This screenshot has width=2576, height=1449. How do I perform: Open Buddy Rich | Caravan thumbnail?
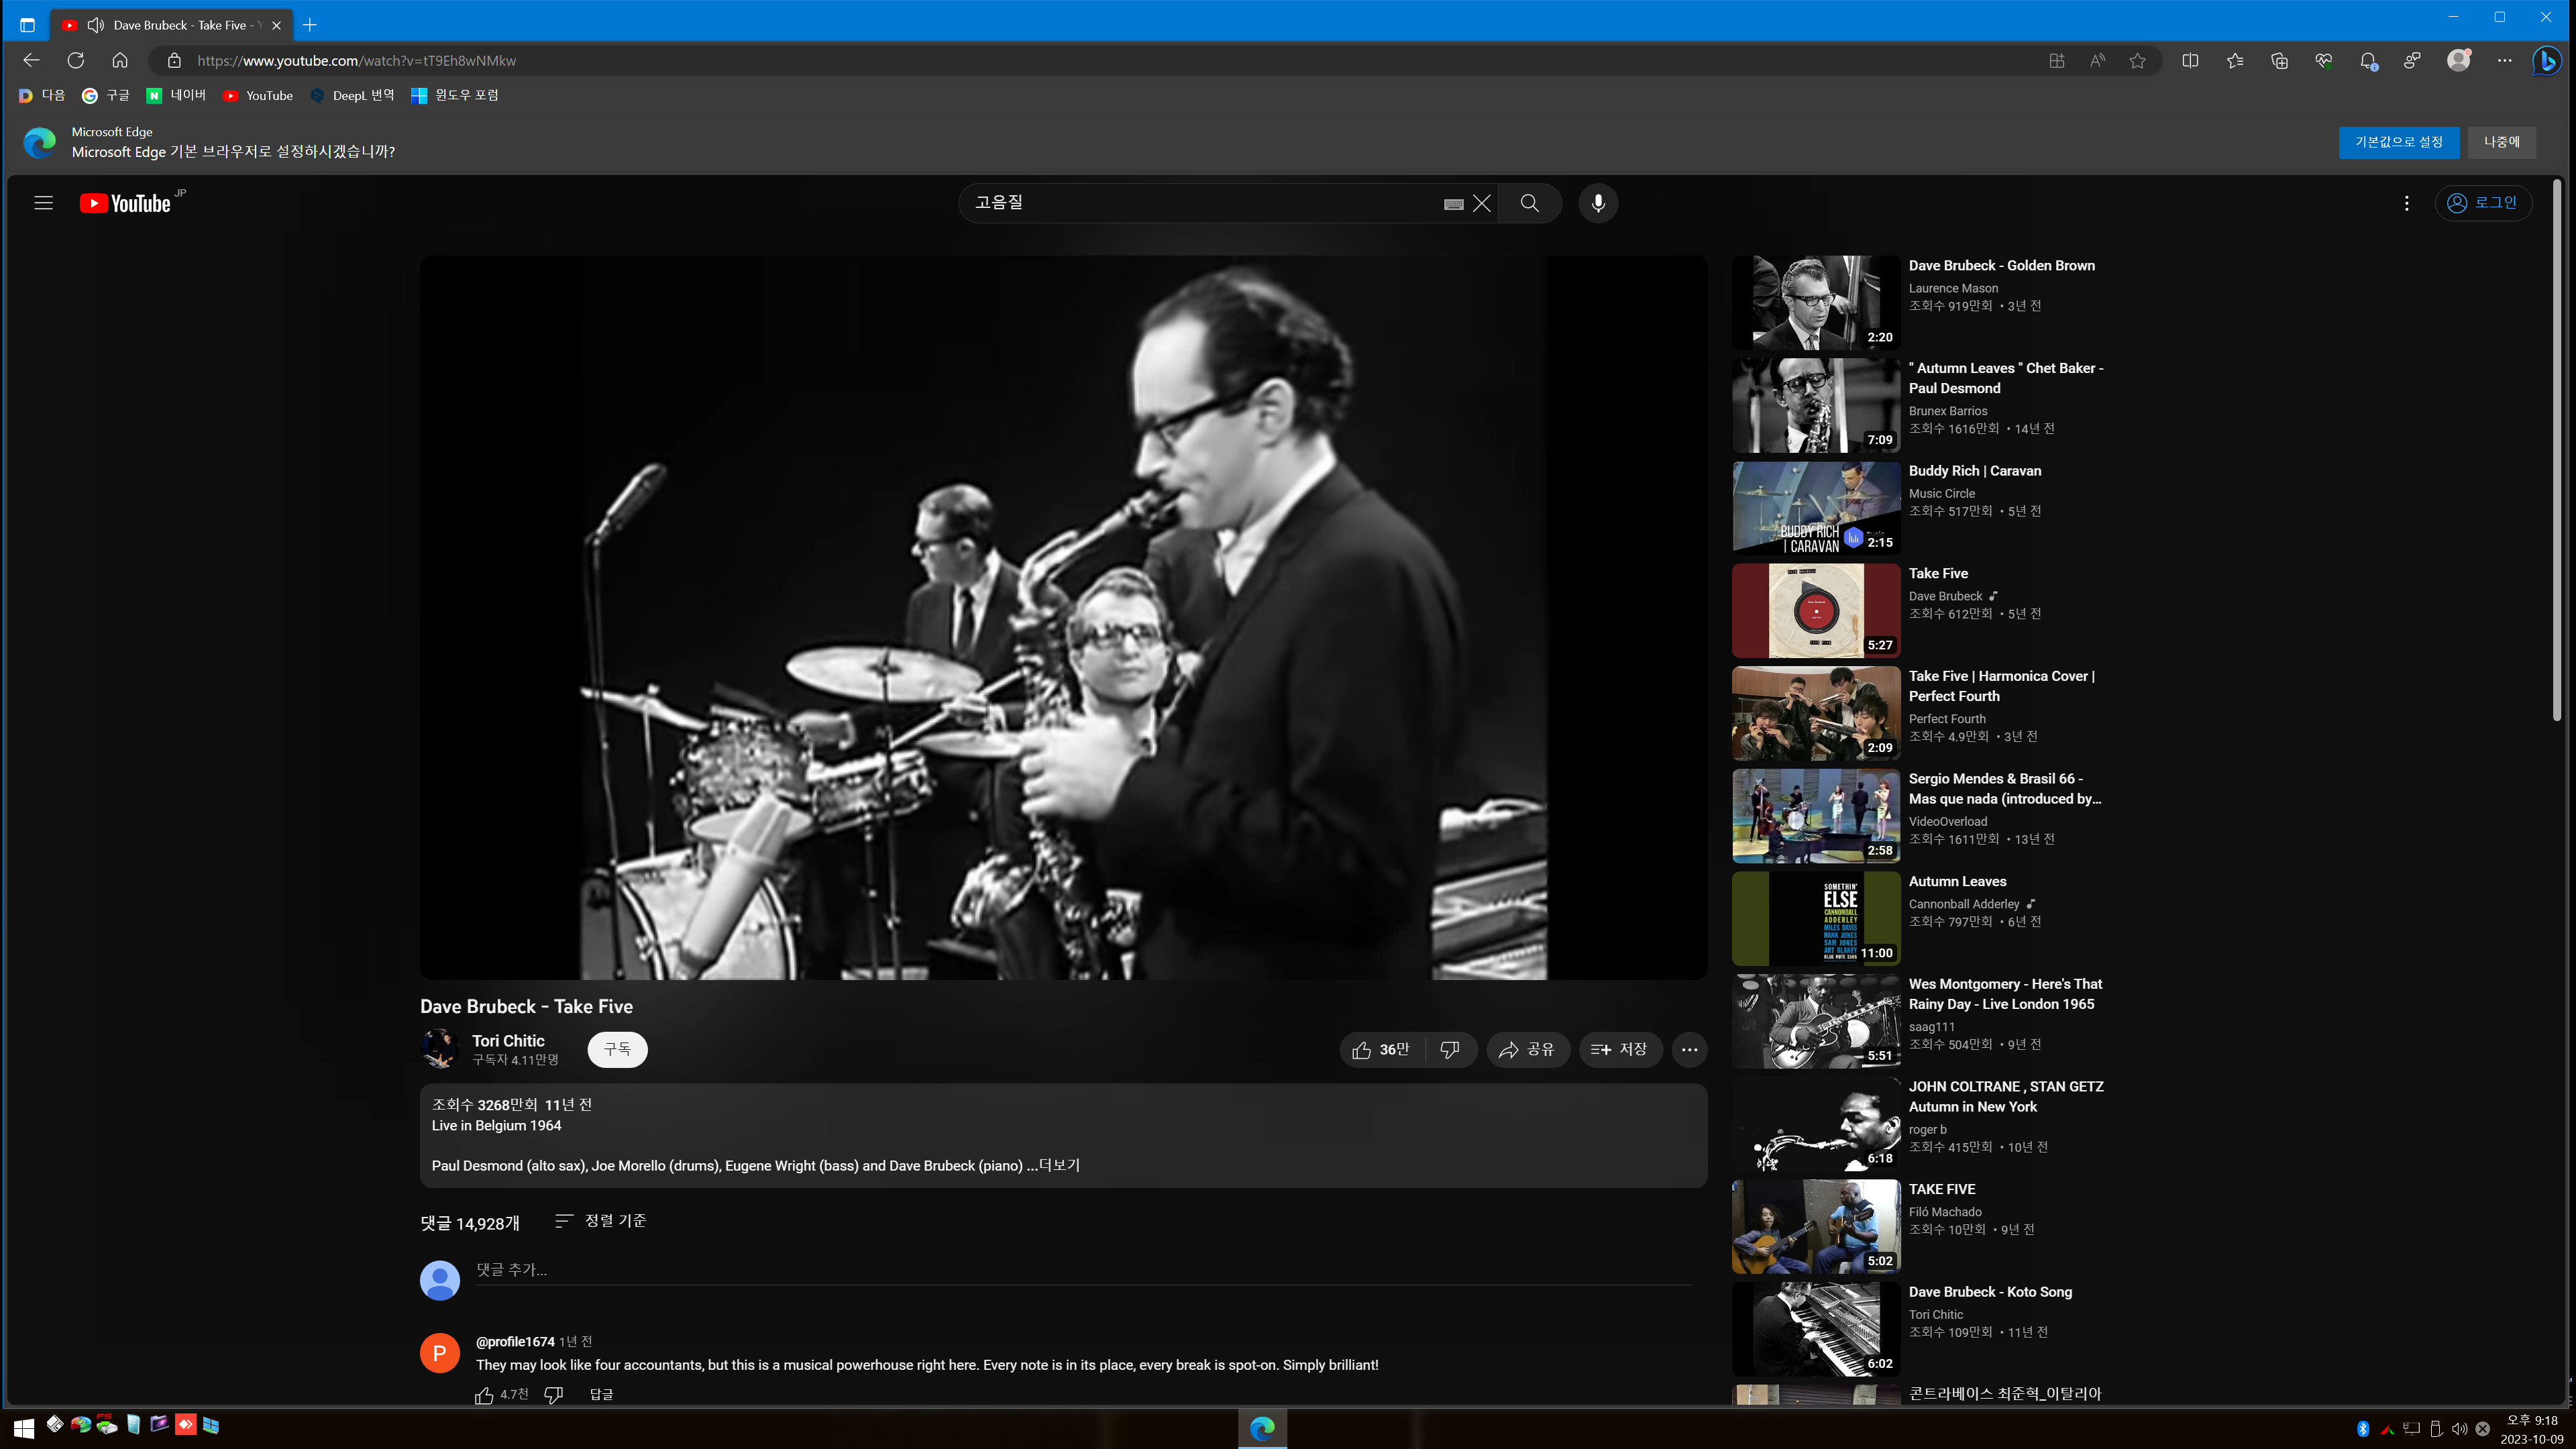(1816, 508)
